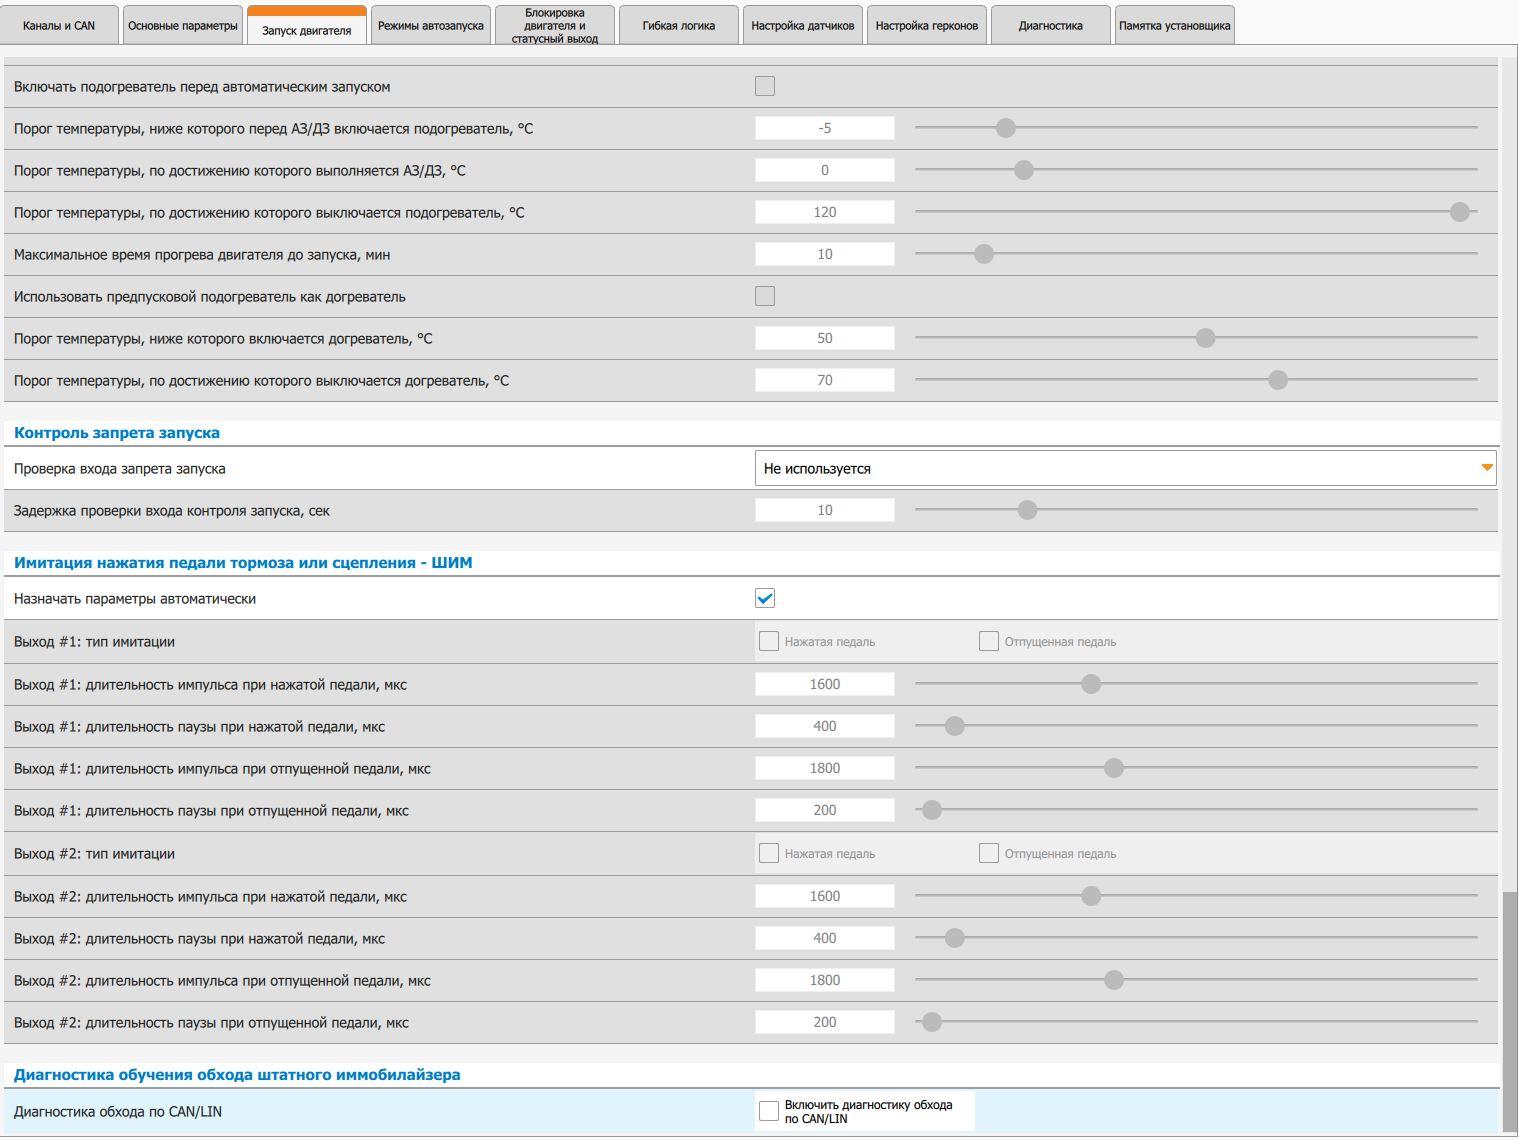Open Проверка входа запрета запуска dropdown
Image resolution: width=1519 pixels, height=1140 pixels.
(x=1125, y=468)
